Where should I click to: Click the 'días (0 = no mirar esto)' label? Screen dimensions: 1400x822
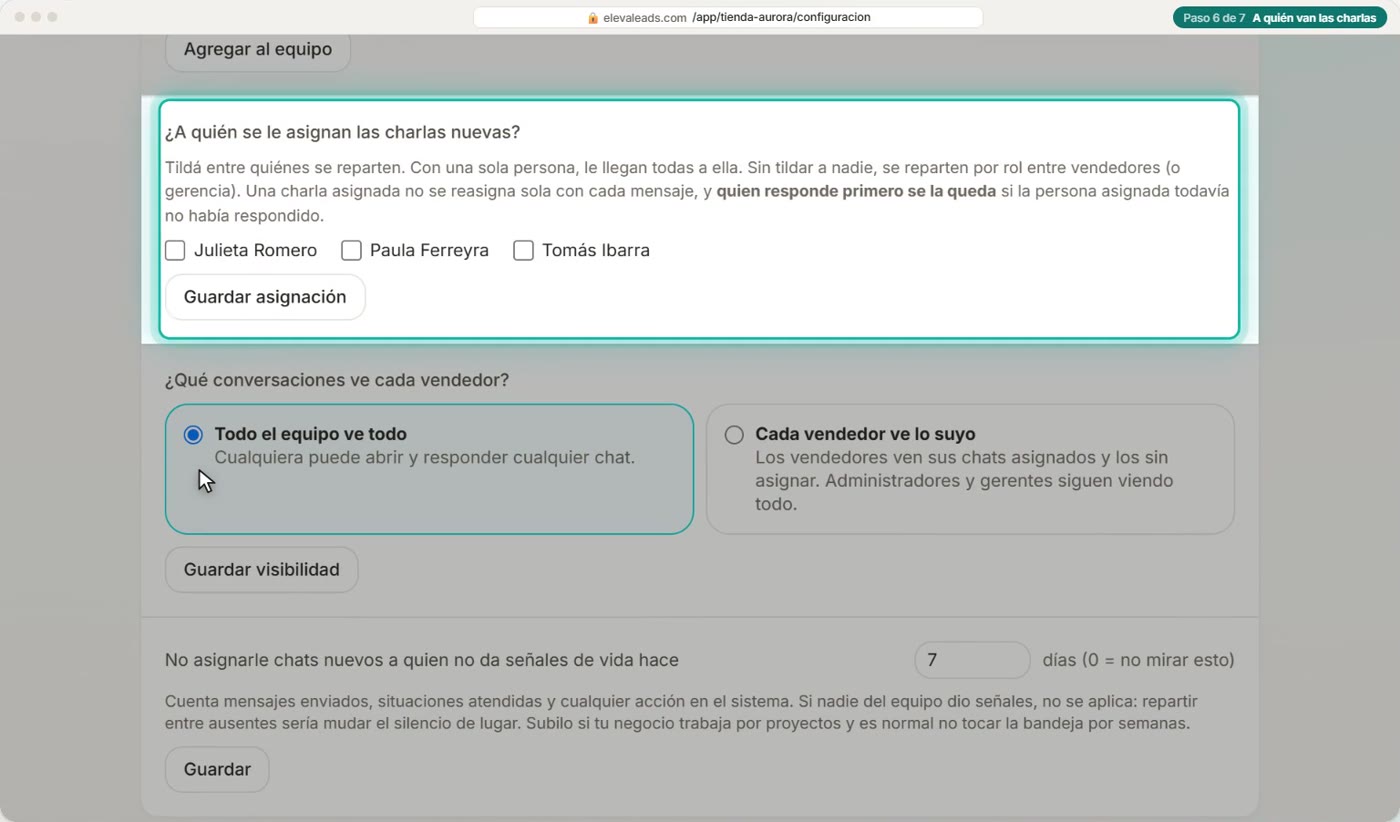pyautogui.click(x=1138, y=660)
